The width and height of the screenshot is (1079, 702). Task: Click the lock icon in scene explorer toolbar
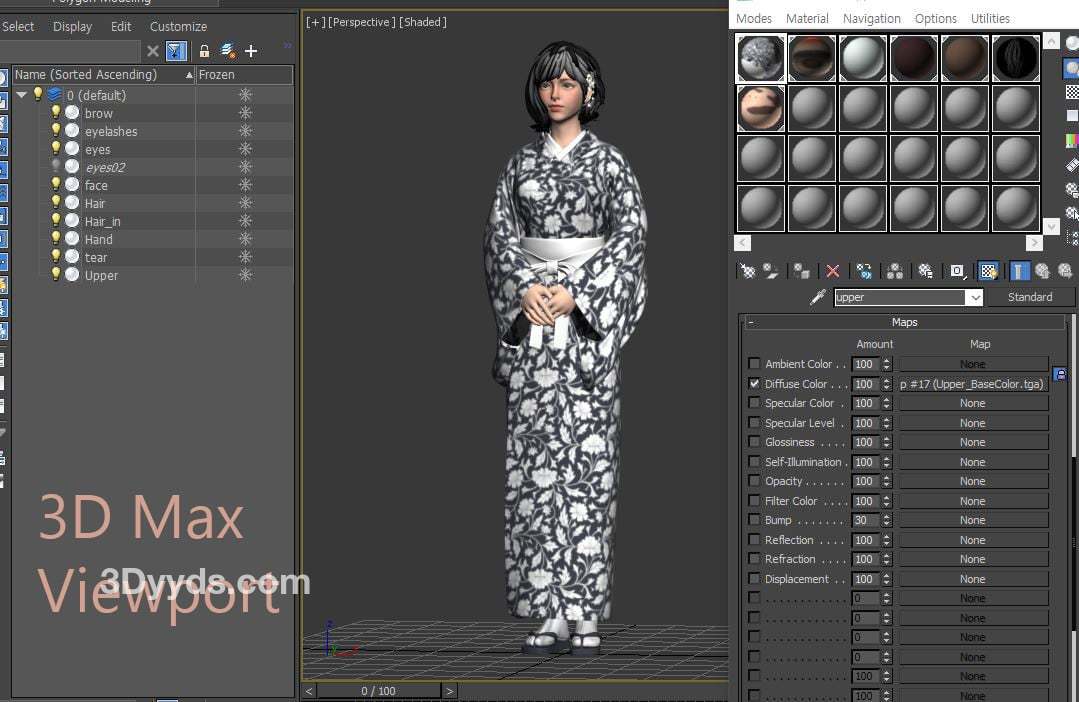pyautogui.click(x=204, y=51)
